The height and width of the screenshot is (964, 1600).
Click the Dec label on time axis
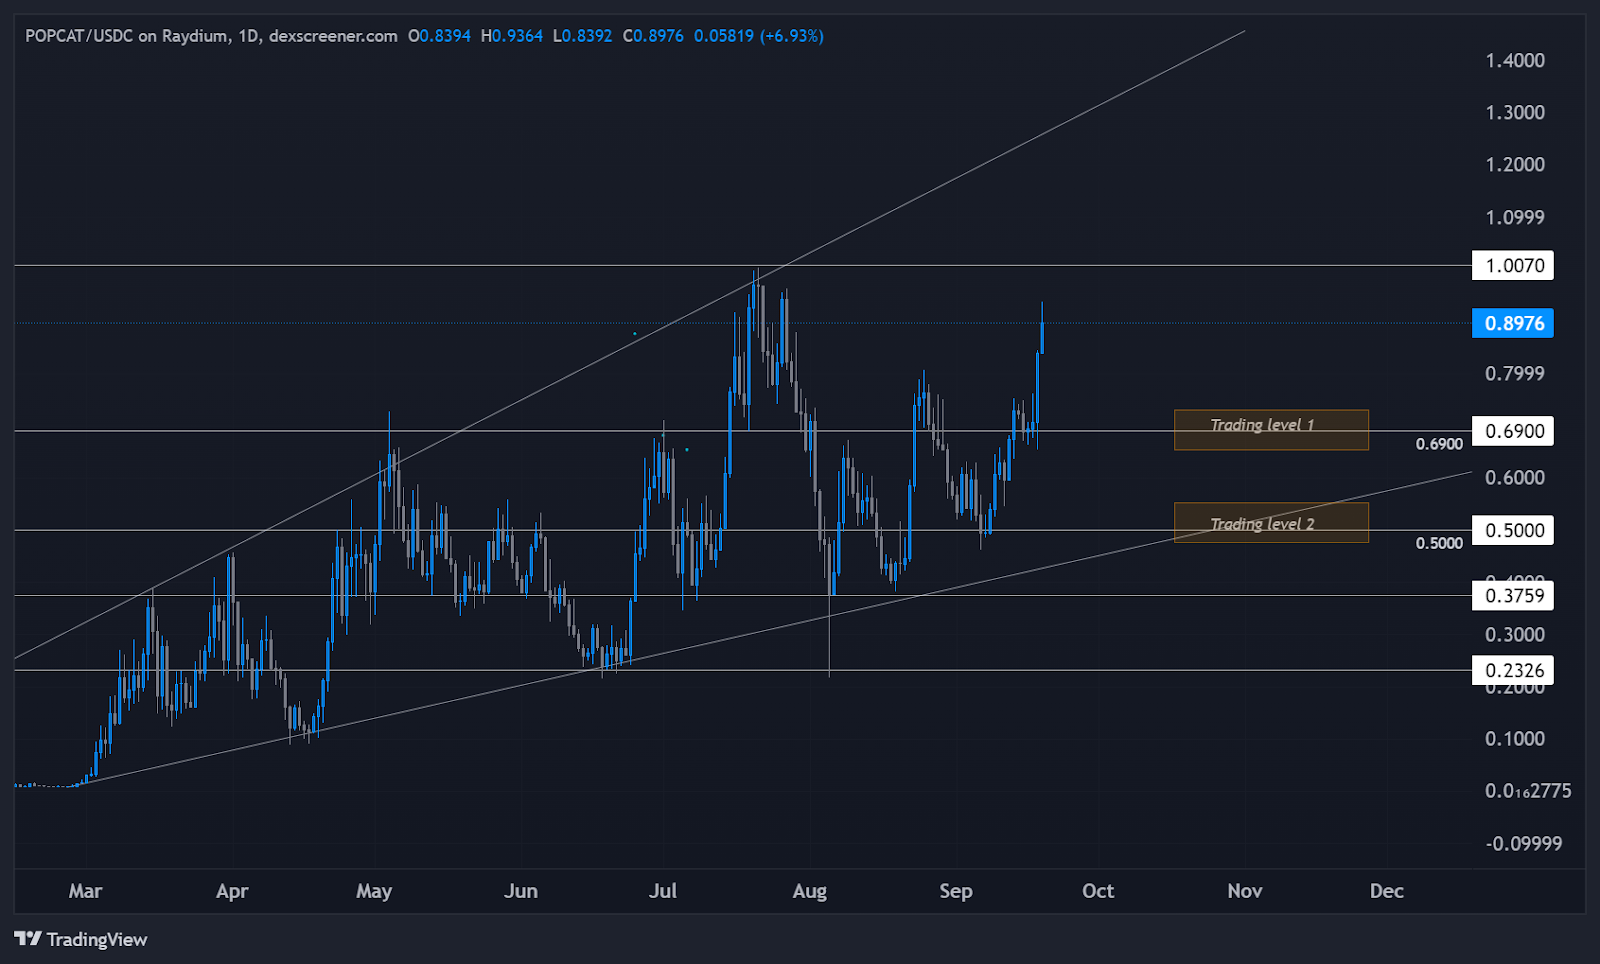tap(1387, 891)
